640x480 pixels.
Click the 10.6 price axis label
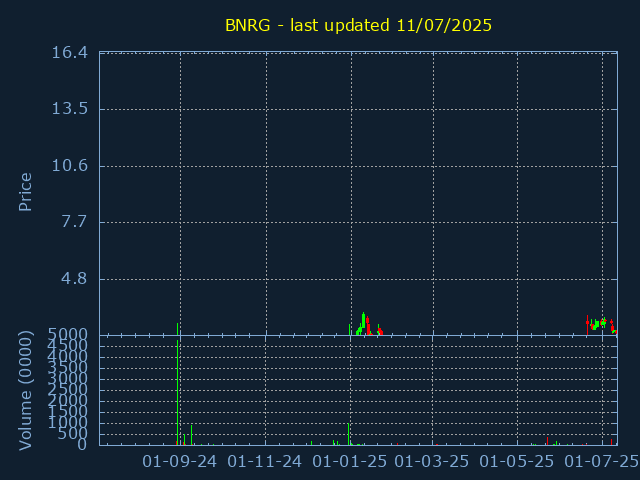69,166
